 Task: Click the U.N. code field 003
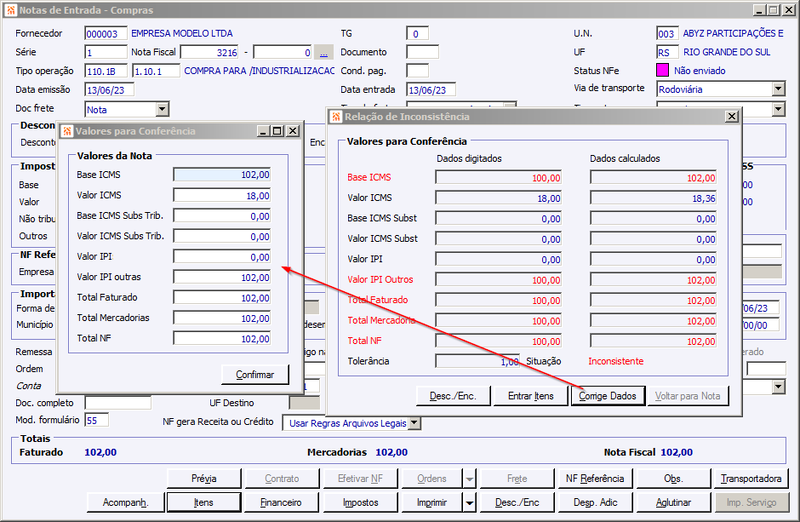click(667, 34)
